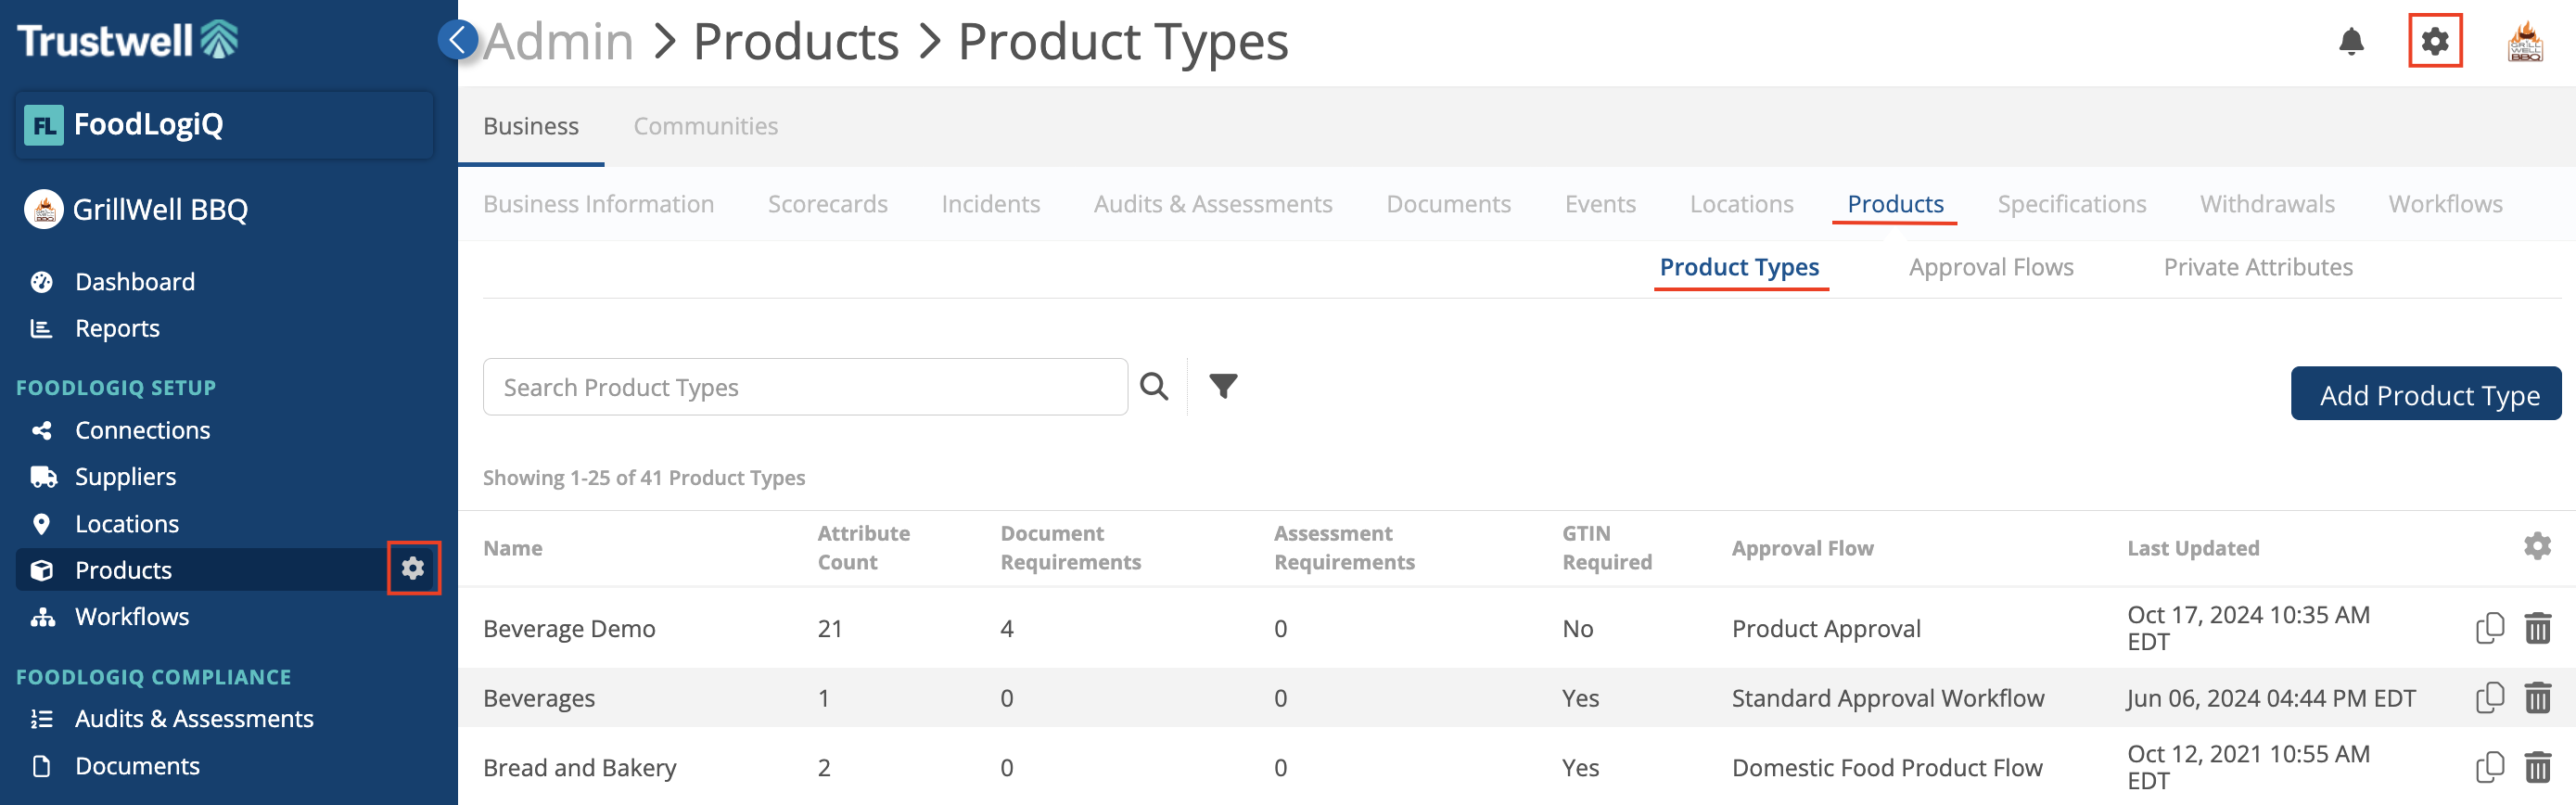Select the Private Attributes tab
The height and width of the screenshot is (805, 2576).
(x=2257, y=267)
